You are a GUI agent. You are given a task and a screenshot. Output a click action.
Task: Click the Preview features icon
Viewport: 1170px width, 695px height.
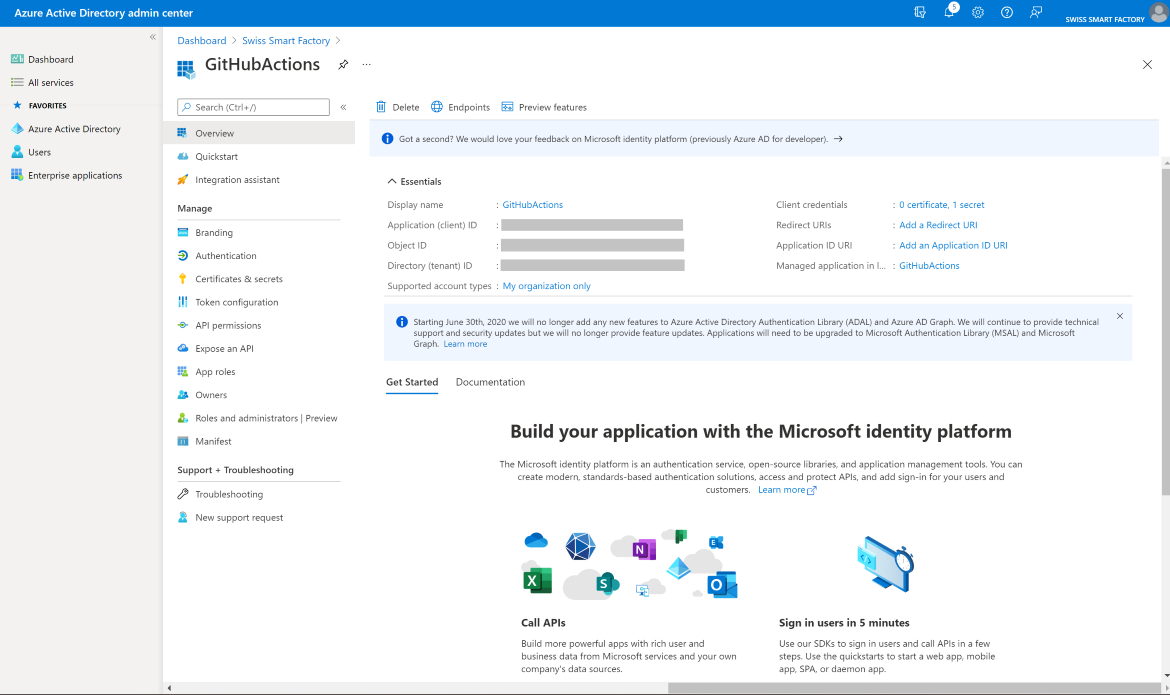pyautogui.click(x=507, y=107)
